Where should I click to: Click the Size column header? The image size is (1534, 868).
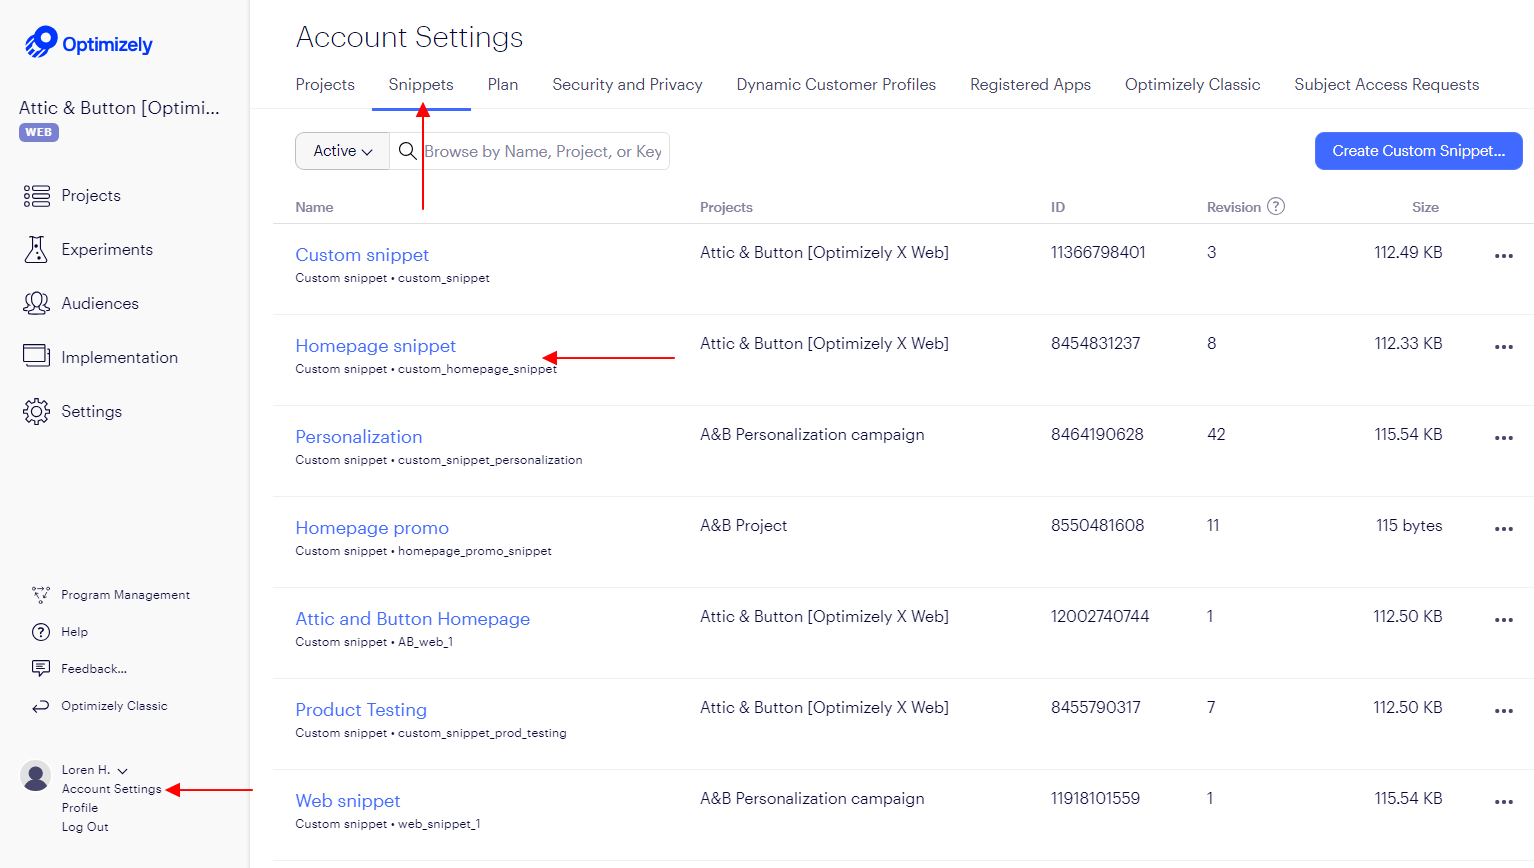click(x=1425, y=207)
